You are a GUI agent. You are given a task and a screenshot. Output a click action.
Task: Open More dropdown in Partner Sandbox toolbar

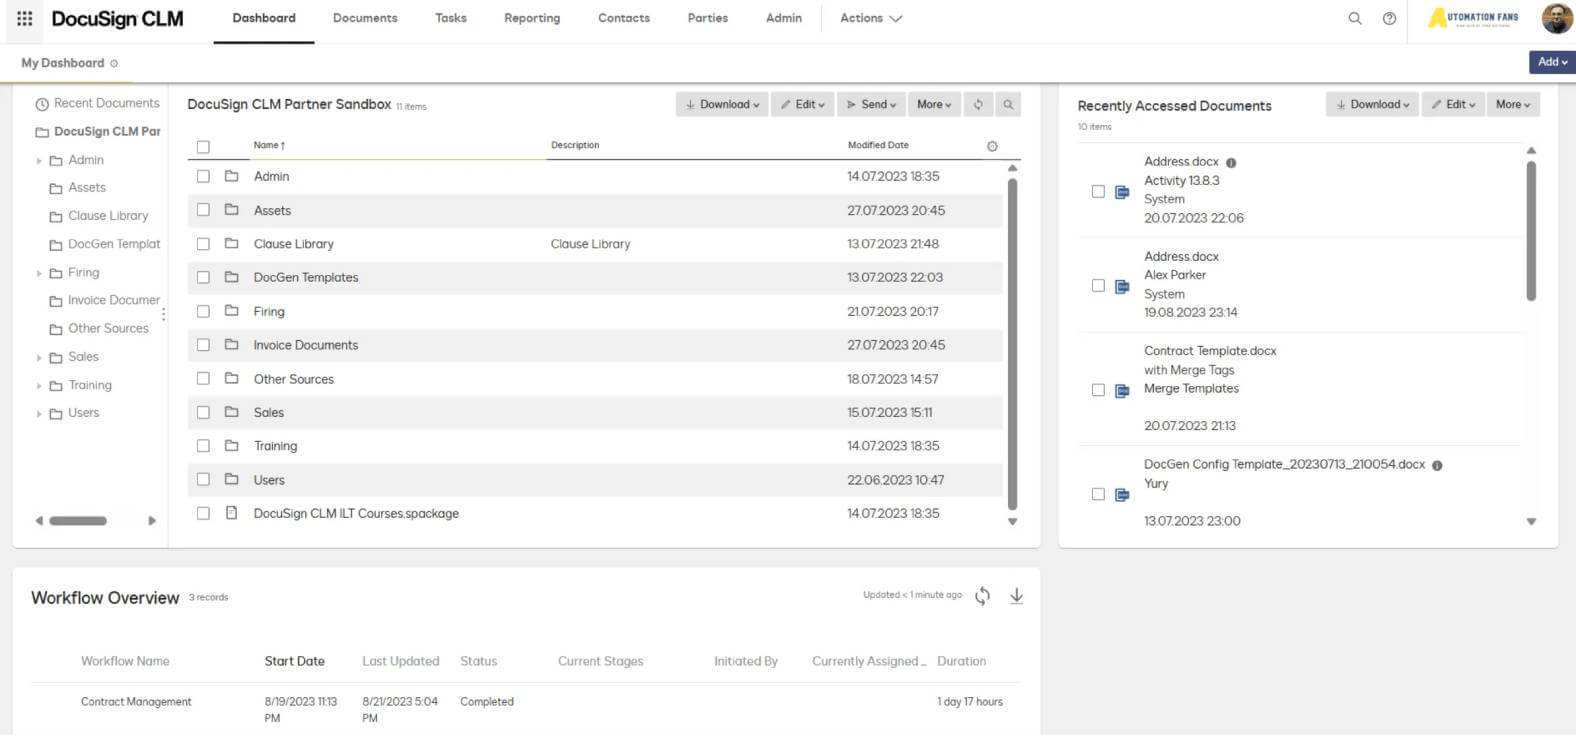point(935,104)
